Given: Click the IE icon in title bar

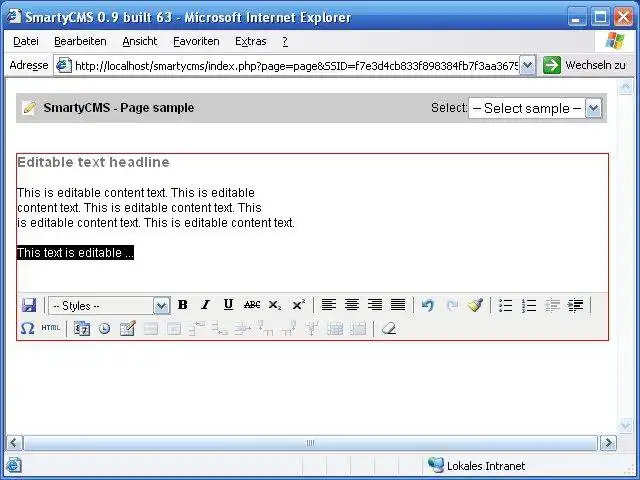Looking at the screenshot, I should [x=14, y=16].
